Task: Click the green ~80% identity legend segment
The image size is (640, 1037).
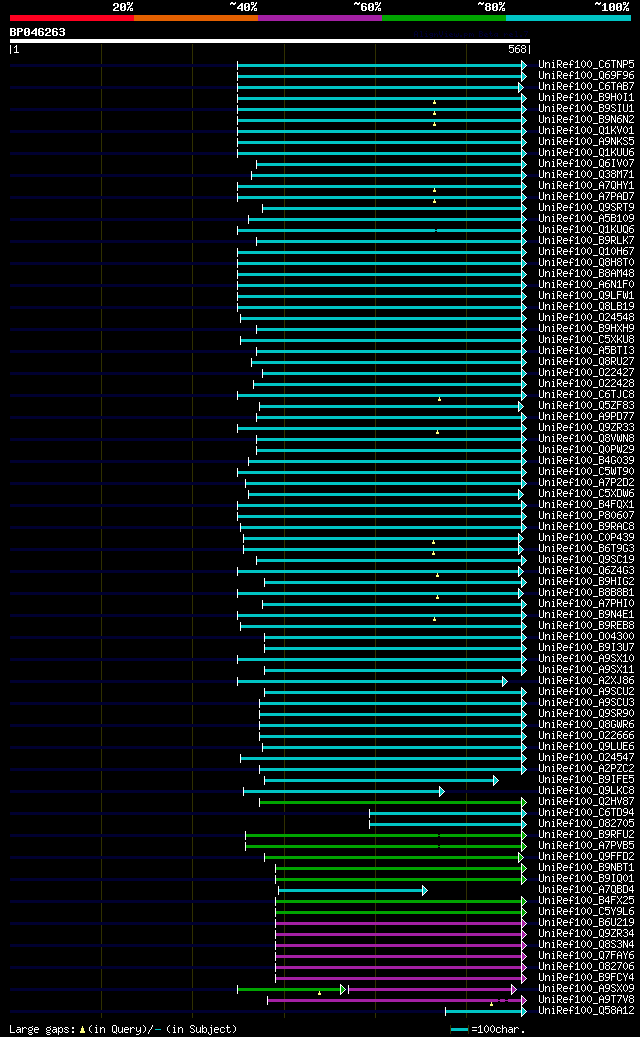Action: pyautogui.click(x=444, y=18)
